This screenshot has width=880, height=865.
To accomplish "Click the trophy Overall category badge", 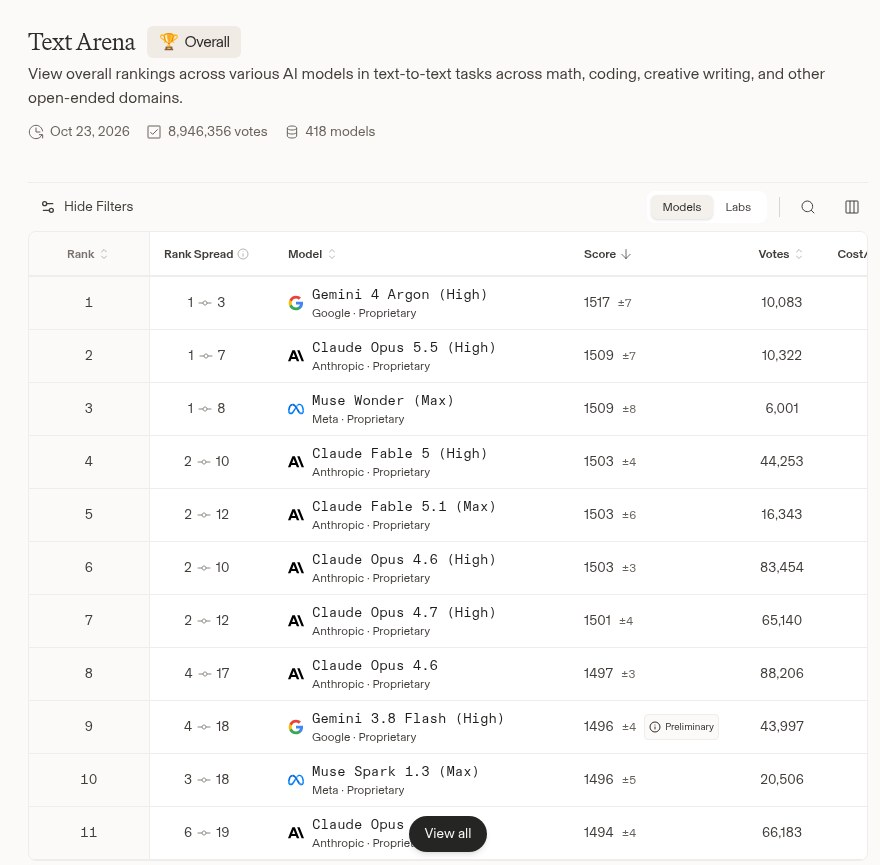I will point(194,42).
